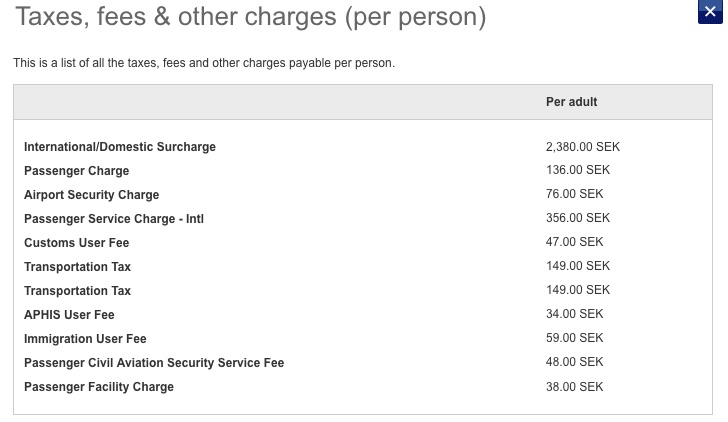Viewport: 728px width, 422px height.
Task: Click the 59.00 SEK amount
Action: [x=574, y=338]
